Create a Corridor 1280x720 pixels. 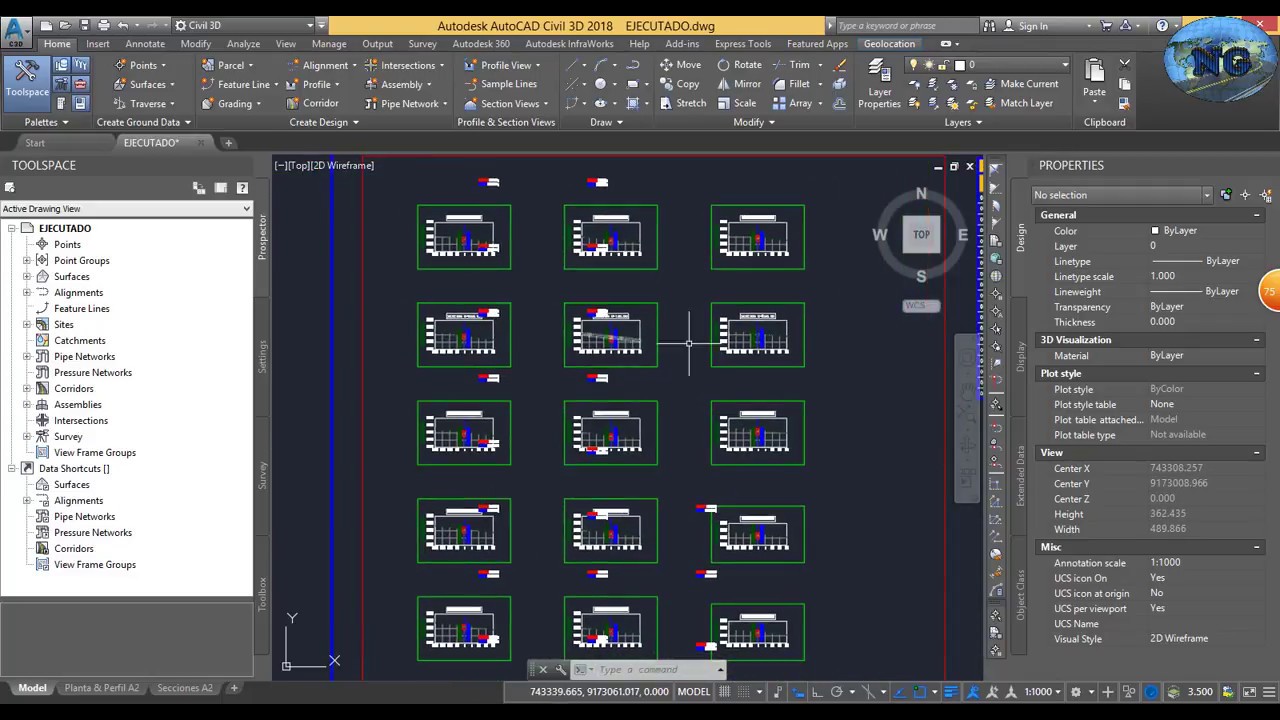[312, 103]
